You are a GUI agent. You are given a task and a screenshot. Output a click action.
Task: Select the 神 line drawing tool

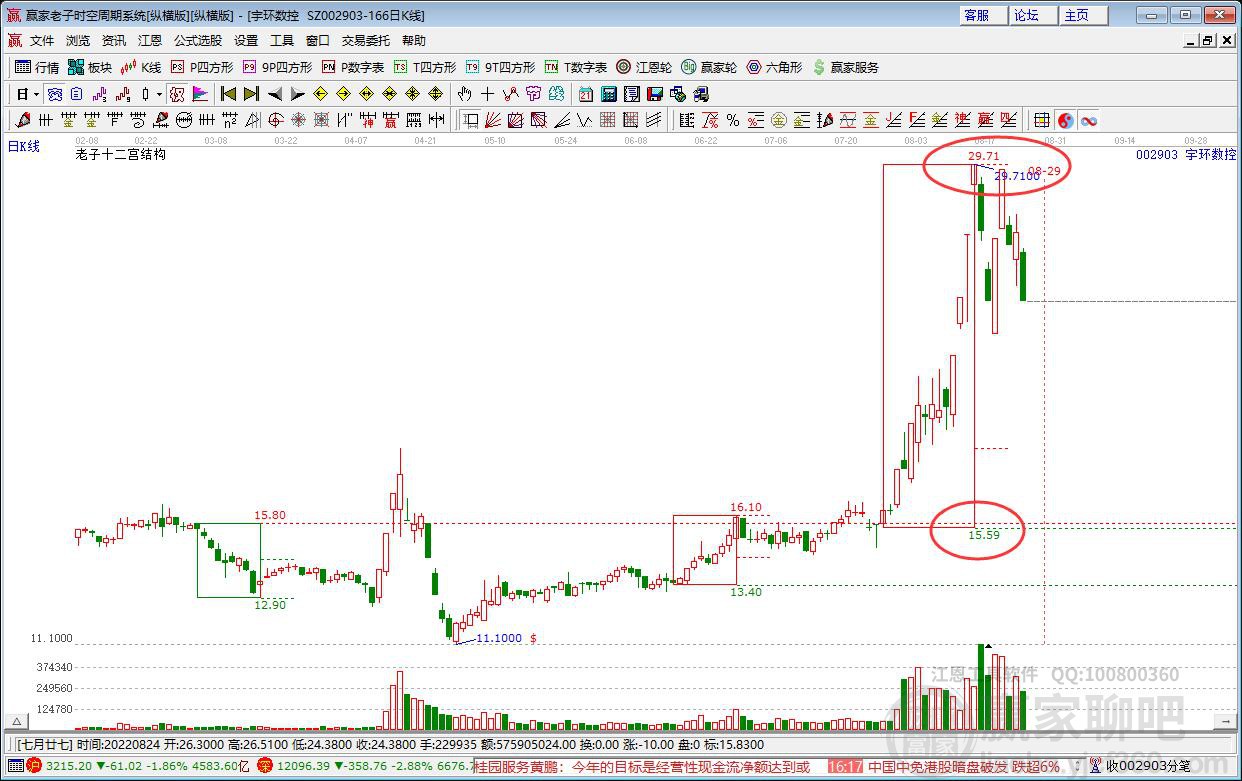pyautogui.click(x=367, y=120)
